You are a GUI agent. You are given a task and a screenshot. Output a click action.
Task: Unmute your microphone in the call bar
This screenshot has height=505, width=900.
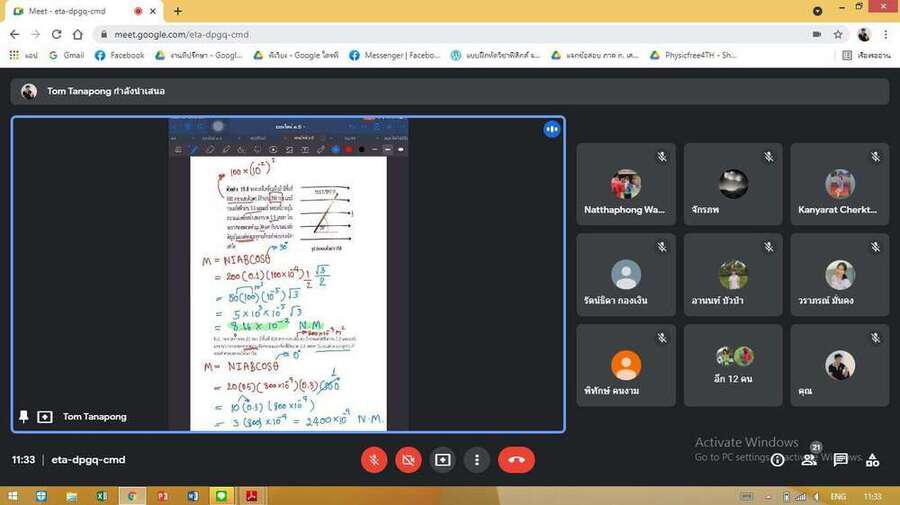point(374,460)
